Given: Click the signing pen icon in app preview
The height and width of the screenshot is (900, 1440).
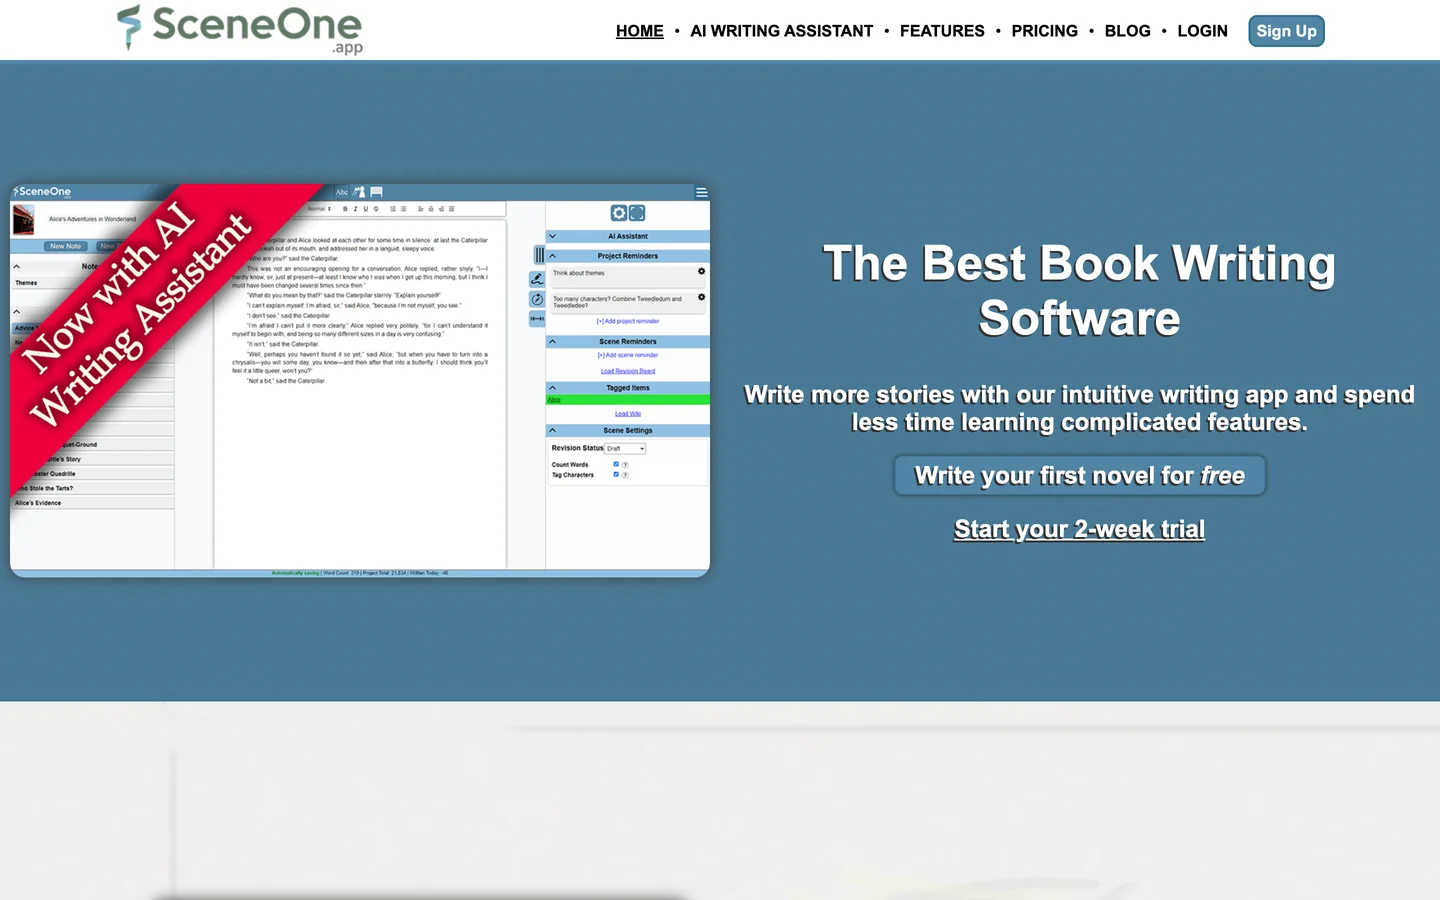Looking at the screenshot, I should [537, 279].
